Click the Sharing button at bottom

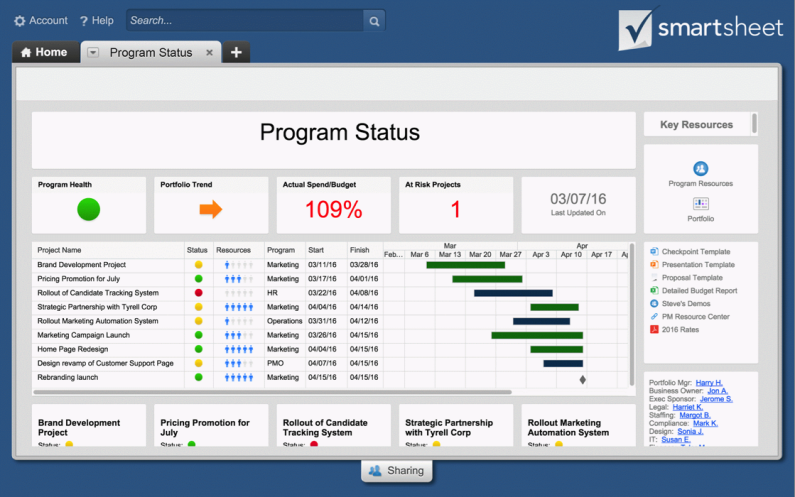(x=397, y=471)
